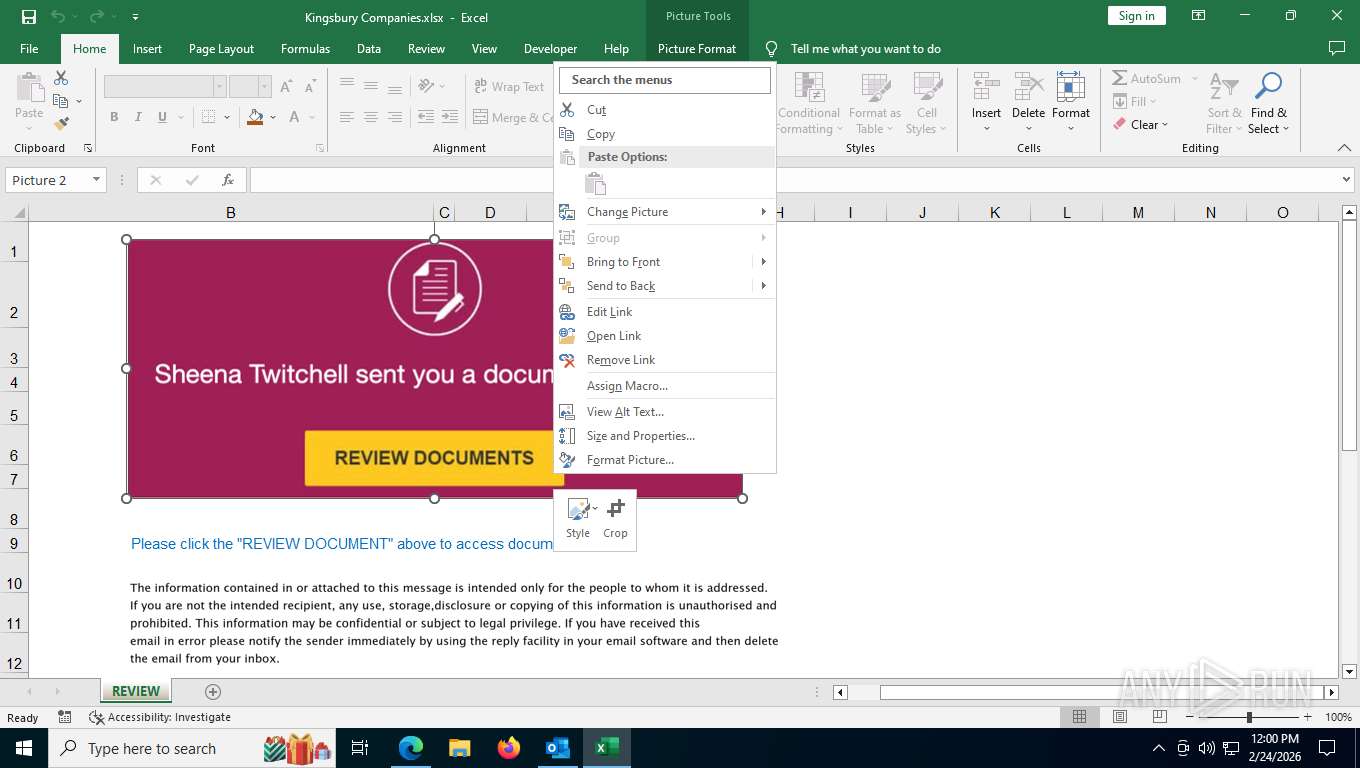Click the fill color bucket icon
The width and height of the screenshot is (1360, 768).
[255, 117]
